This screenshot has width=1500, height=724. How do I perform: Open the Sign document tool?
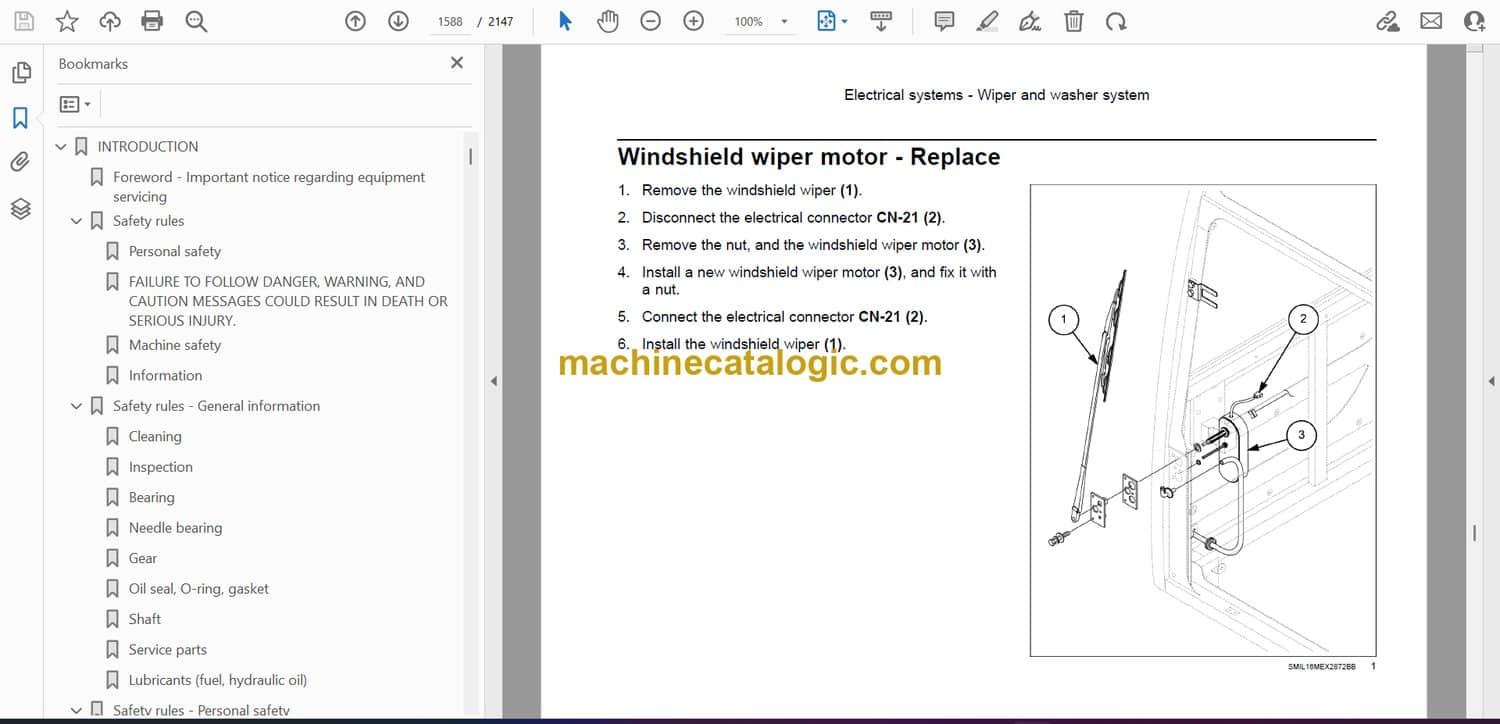tap(1030, 21)
